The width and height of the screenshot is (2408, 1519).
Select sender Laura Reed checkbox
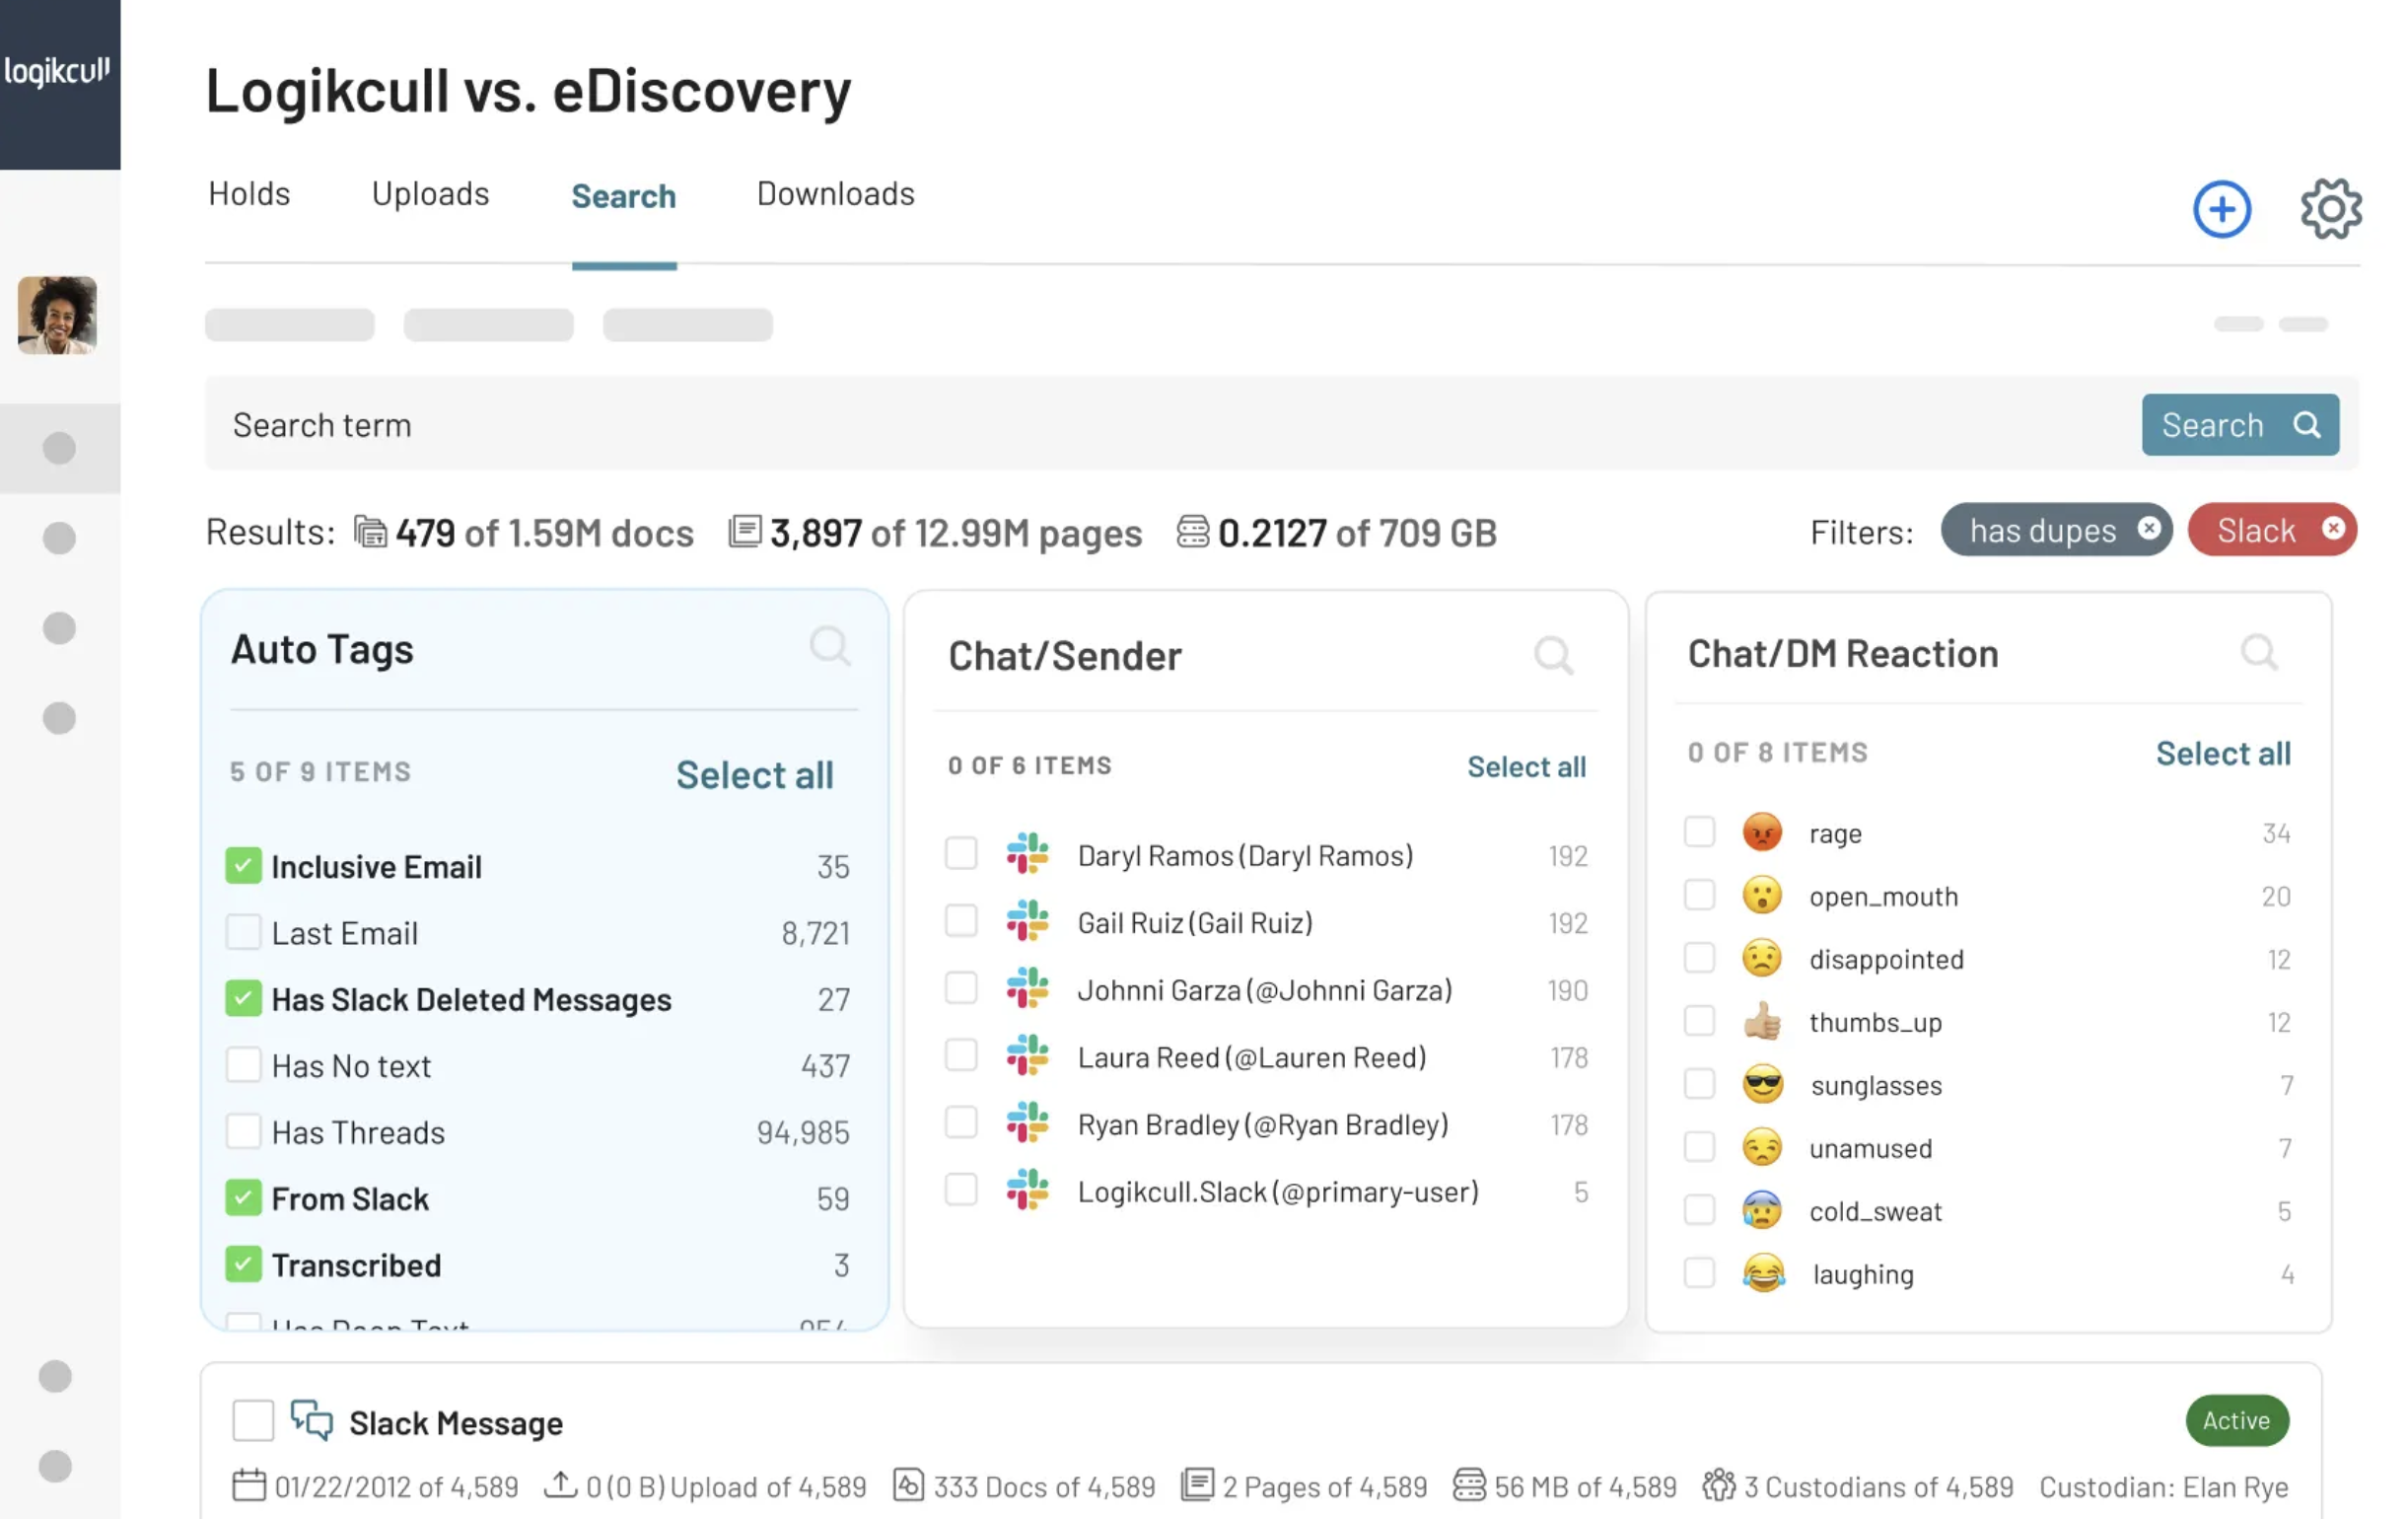click(961, 1055)
